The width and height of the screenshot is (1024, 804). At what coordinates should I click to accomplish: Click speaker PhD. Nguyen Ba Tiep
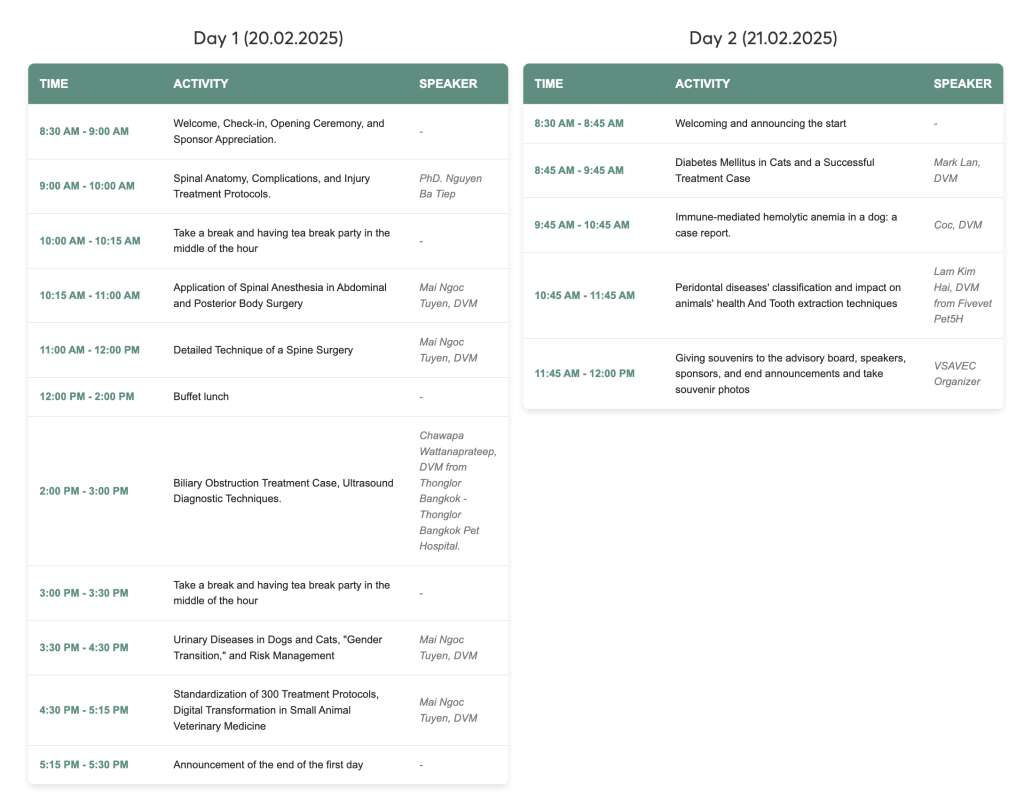click(451, 186)
